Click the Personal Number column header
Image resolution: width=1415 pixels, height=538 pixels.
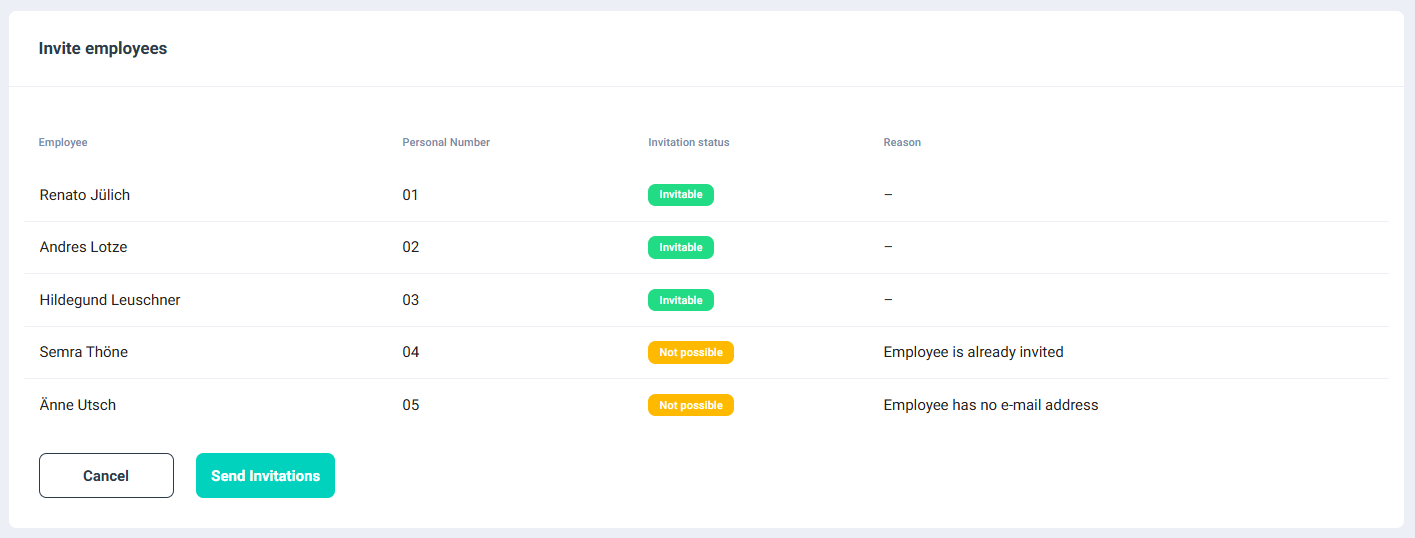446,142
